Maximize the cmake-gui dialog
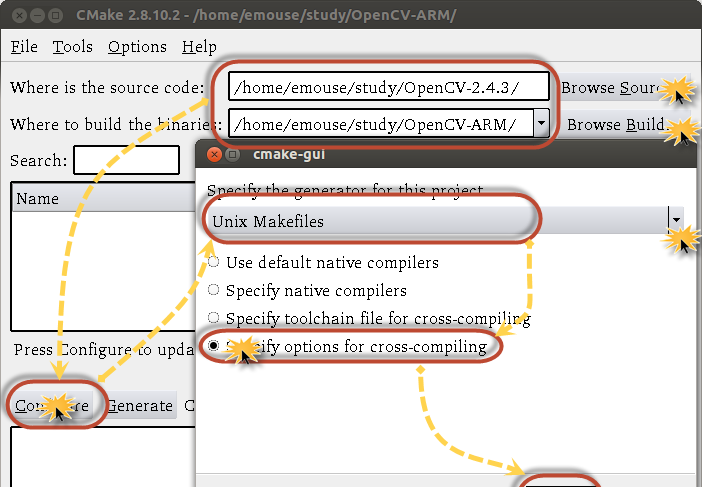 pyautogui.click(x=232, y=155)
